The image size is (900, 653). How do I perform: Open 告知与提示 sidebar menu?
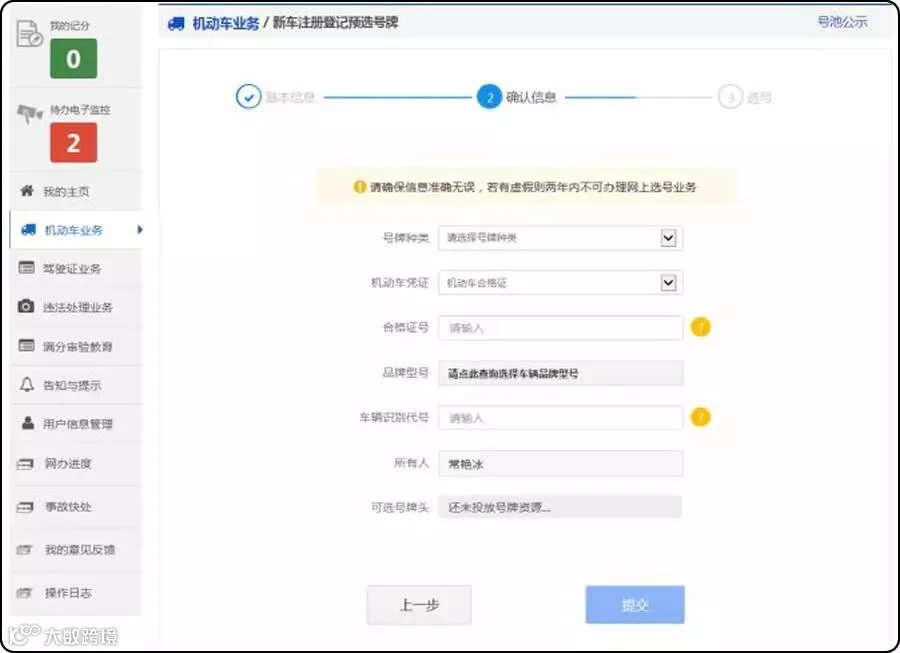(x=76, y=385)
